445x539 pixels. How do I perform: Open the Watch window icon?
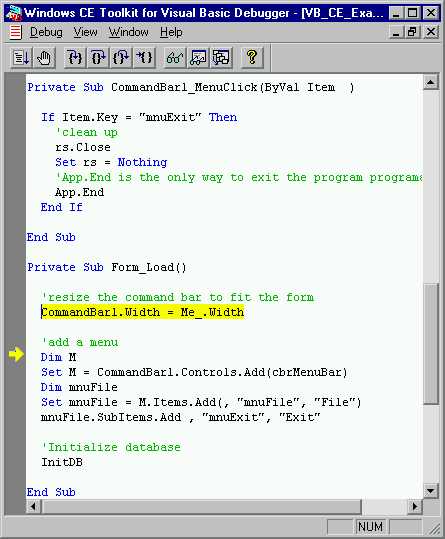tap(198, 57)
